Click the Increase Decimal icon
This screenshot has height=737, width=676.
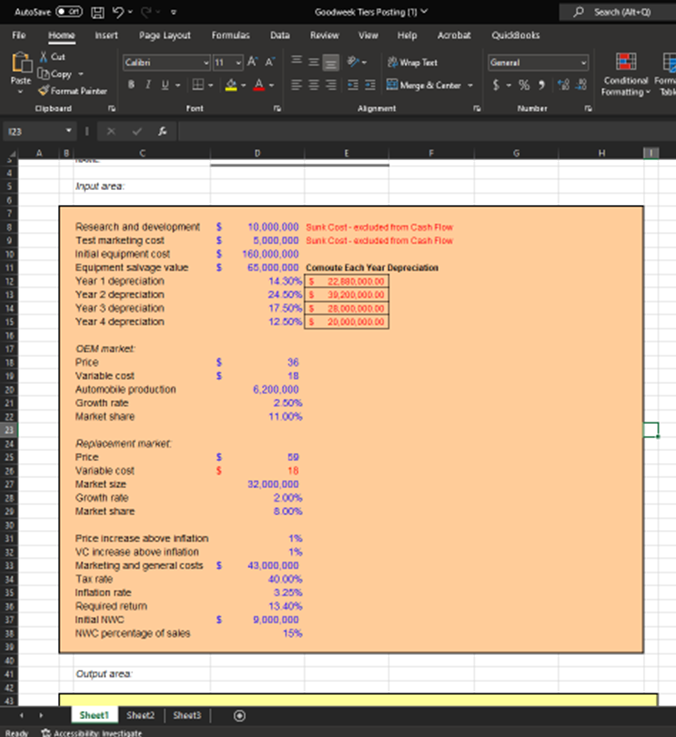(563, 85)
